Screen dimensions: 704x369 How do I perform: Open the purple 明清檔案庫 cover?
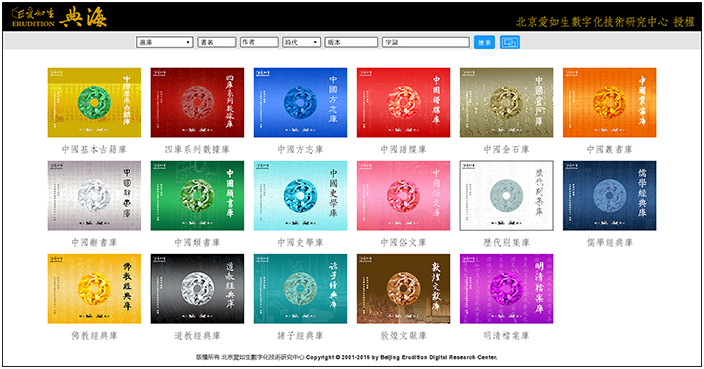pos(506,289)
